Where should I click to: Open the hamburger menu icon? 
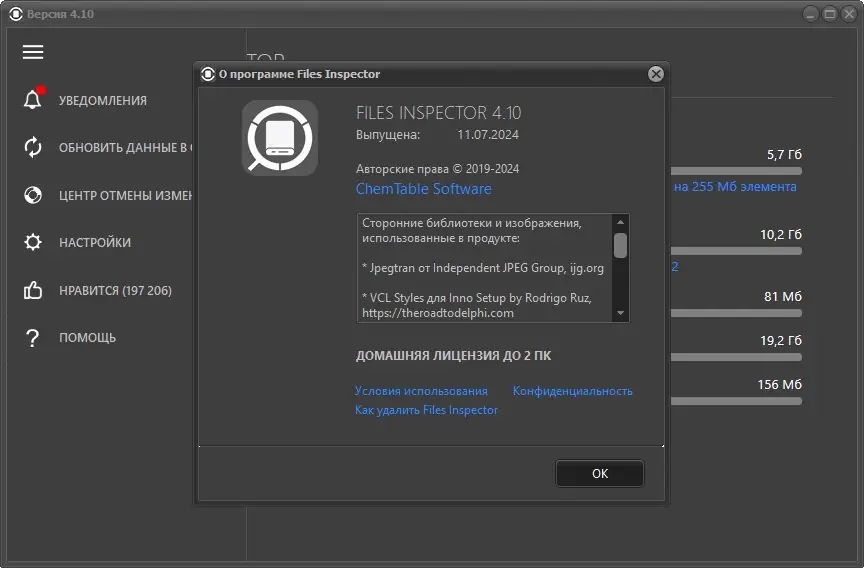33,52
